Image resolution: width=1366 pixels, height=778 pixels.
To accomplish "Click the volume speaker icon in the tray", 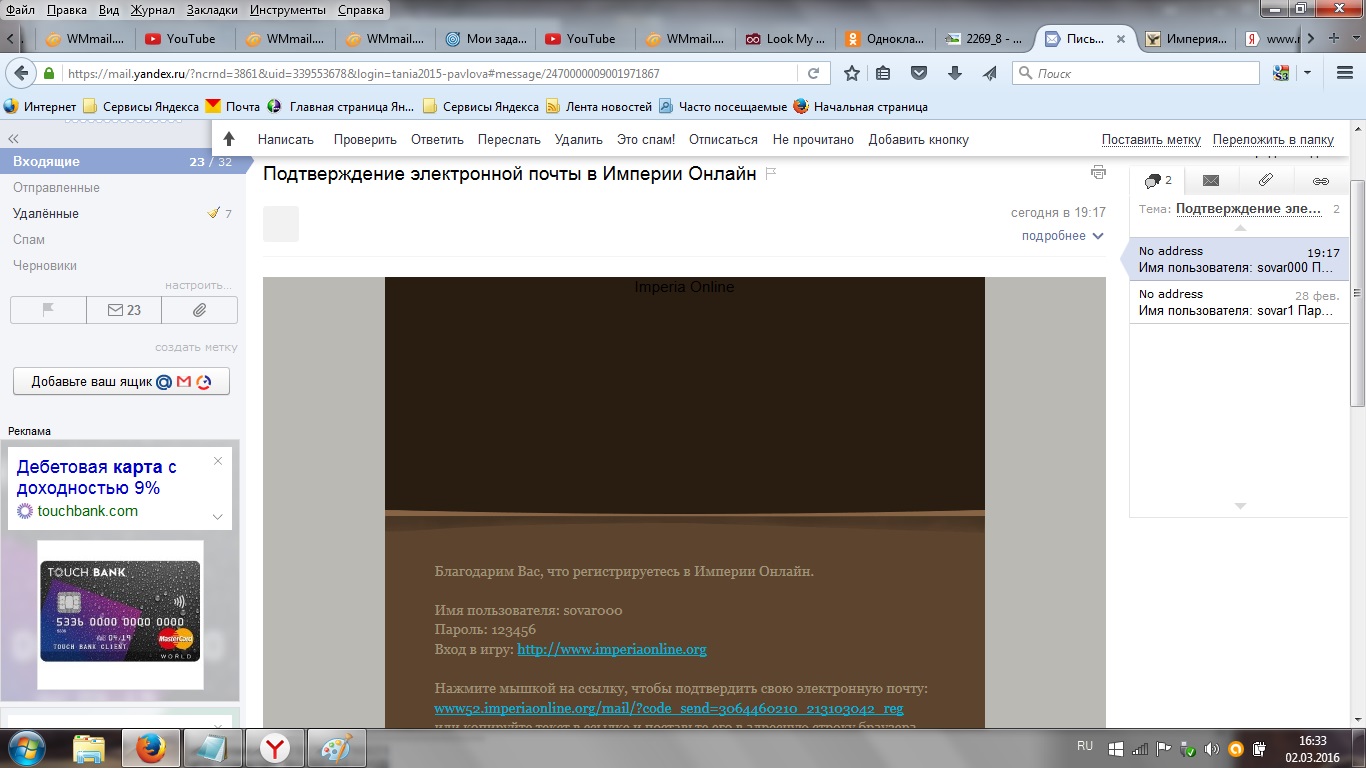I will (x=1212, y=748).
